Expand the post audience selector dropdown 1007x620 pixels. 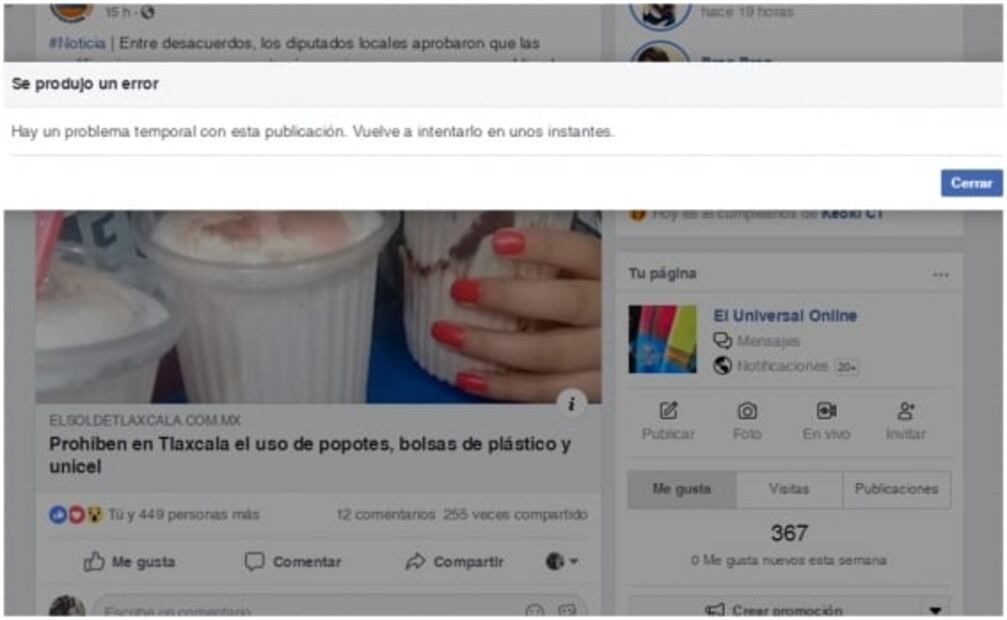click(x=563, y=562)
